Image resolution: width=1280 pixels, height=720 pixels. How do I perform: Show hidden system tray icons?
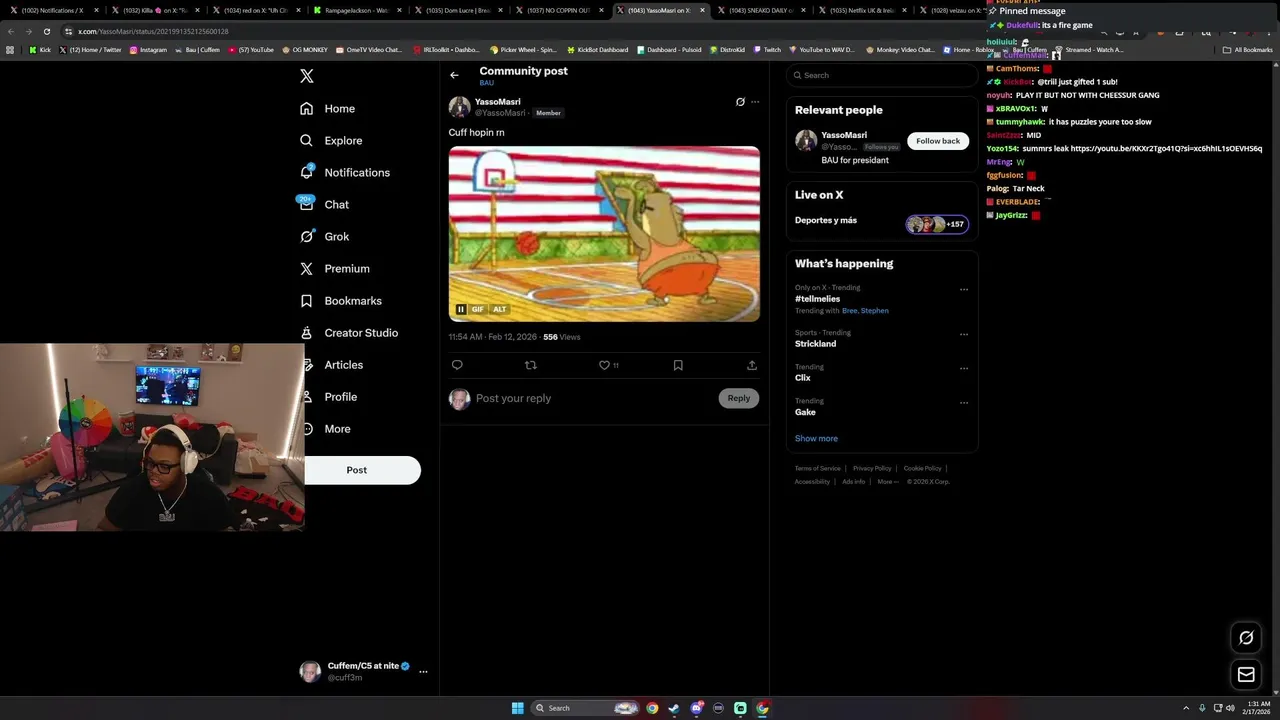point(1187,708)
